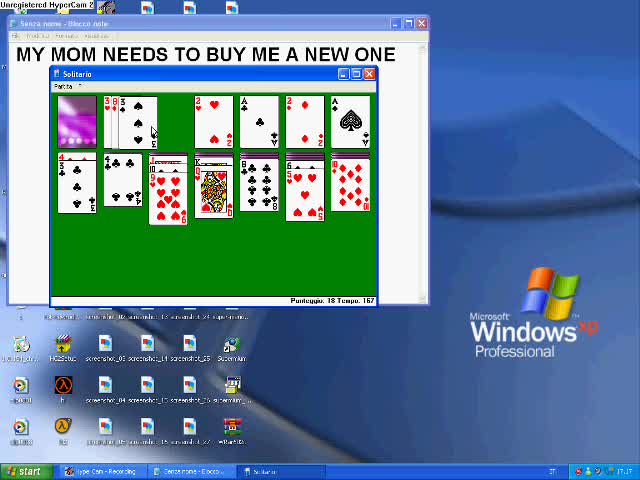Select the 3 of spades waste card
640x480 pixels.
coord(140,122)
